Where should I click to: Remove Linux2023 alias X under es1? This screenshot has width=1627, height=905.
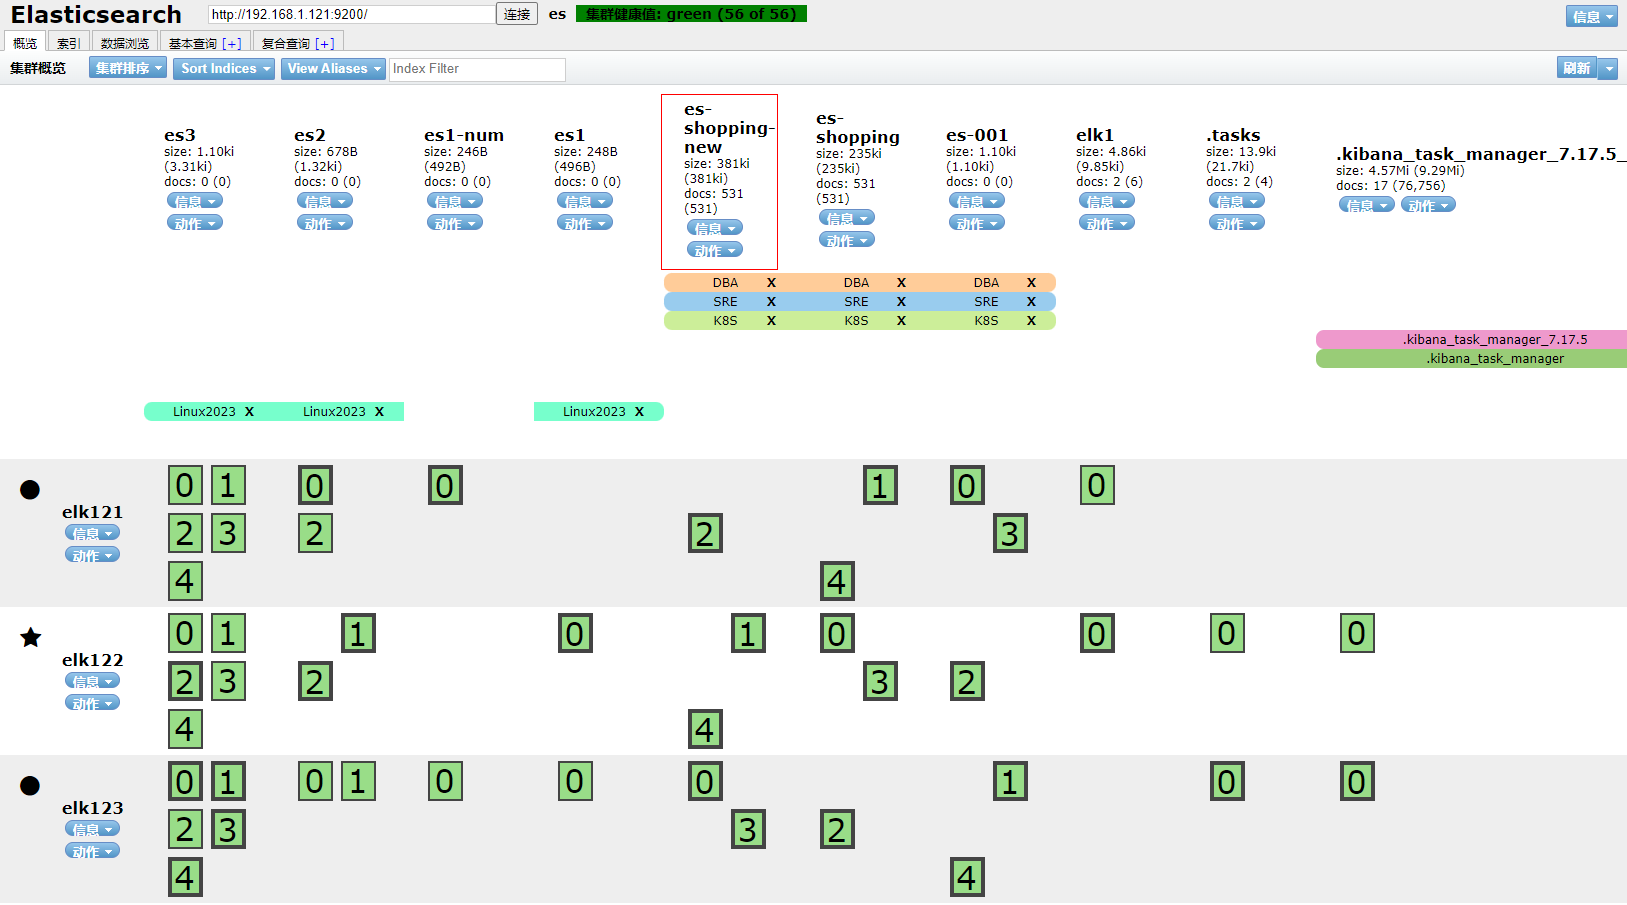click(x=639, y=412)
